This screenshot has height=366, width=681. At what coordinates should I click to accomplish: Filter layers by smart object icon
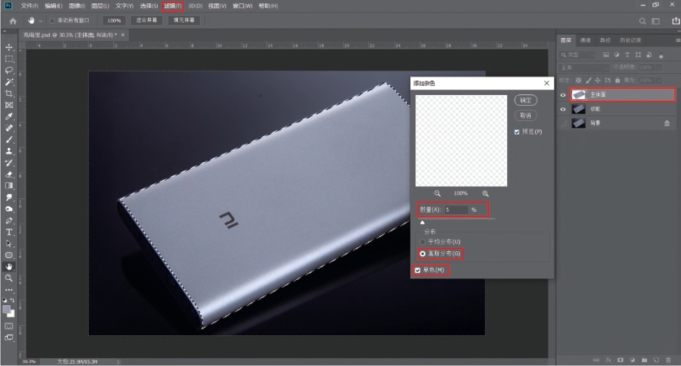point(649,55)
